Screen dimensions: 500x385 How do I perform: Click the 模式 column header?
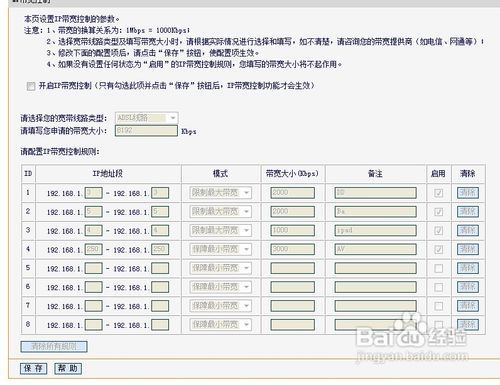[x=220, y=174]
